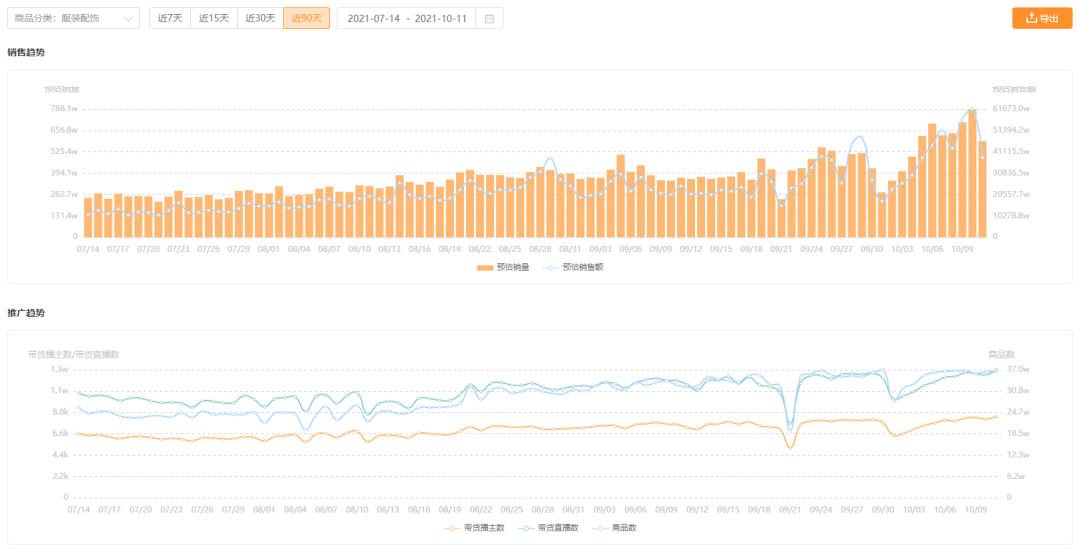Click the tallest sales bar near 10/10

pos(972,173)
